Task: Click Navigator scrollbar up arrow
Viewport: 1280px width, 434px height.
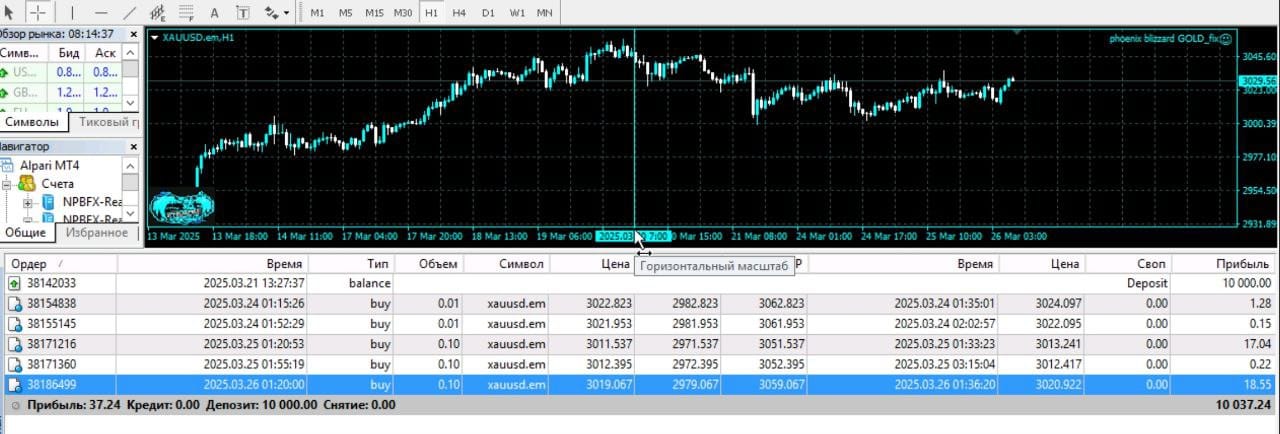Action: [x=131, y=165]
